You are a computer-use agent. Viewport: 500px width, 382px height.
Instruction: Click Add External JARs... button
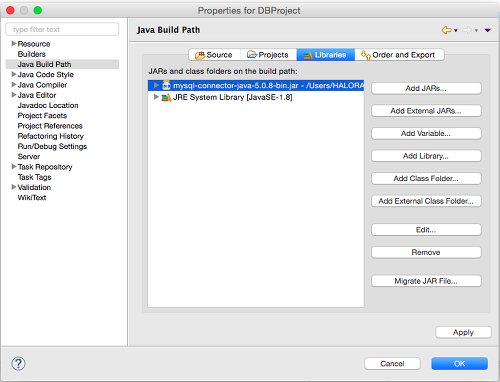(x=426, y=111)
